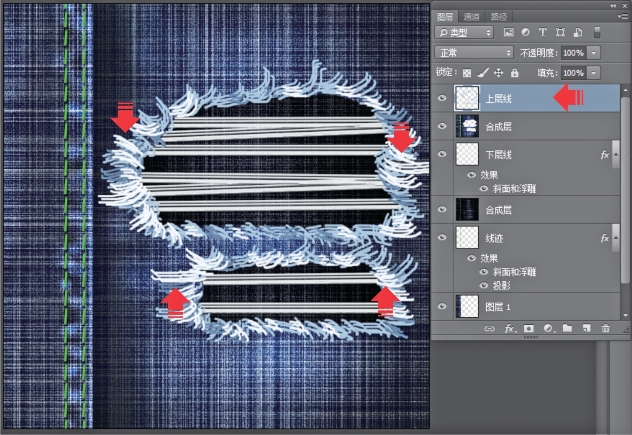Hide the 合成层 layer directly above 下层线
The width and height of the screenshot is (632, 435).
pos(442,126)
